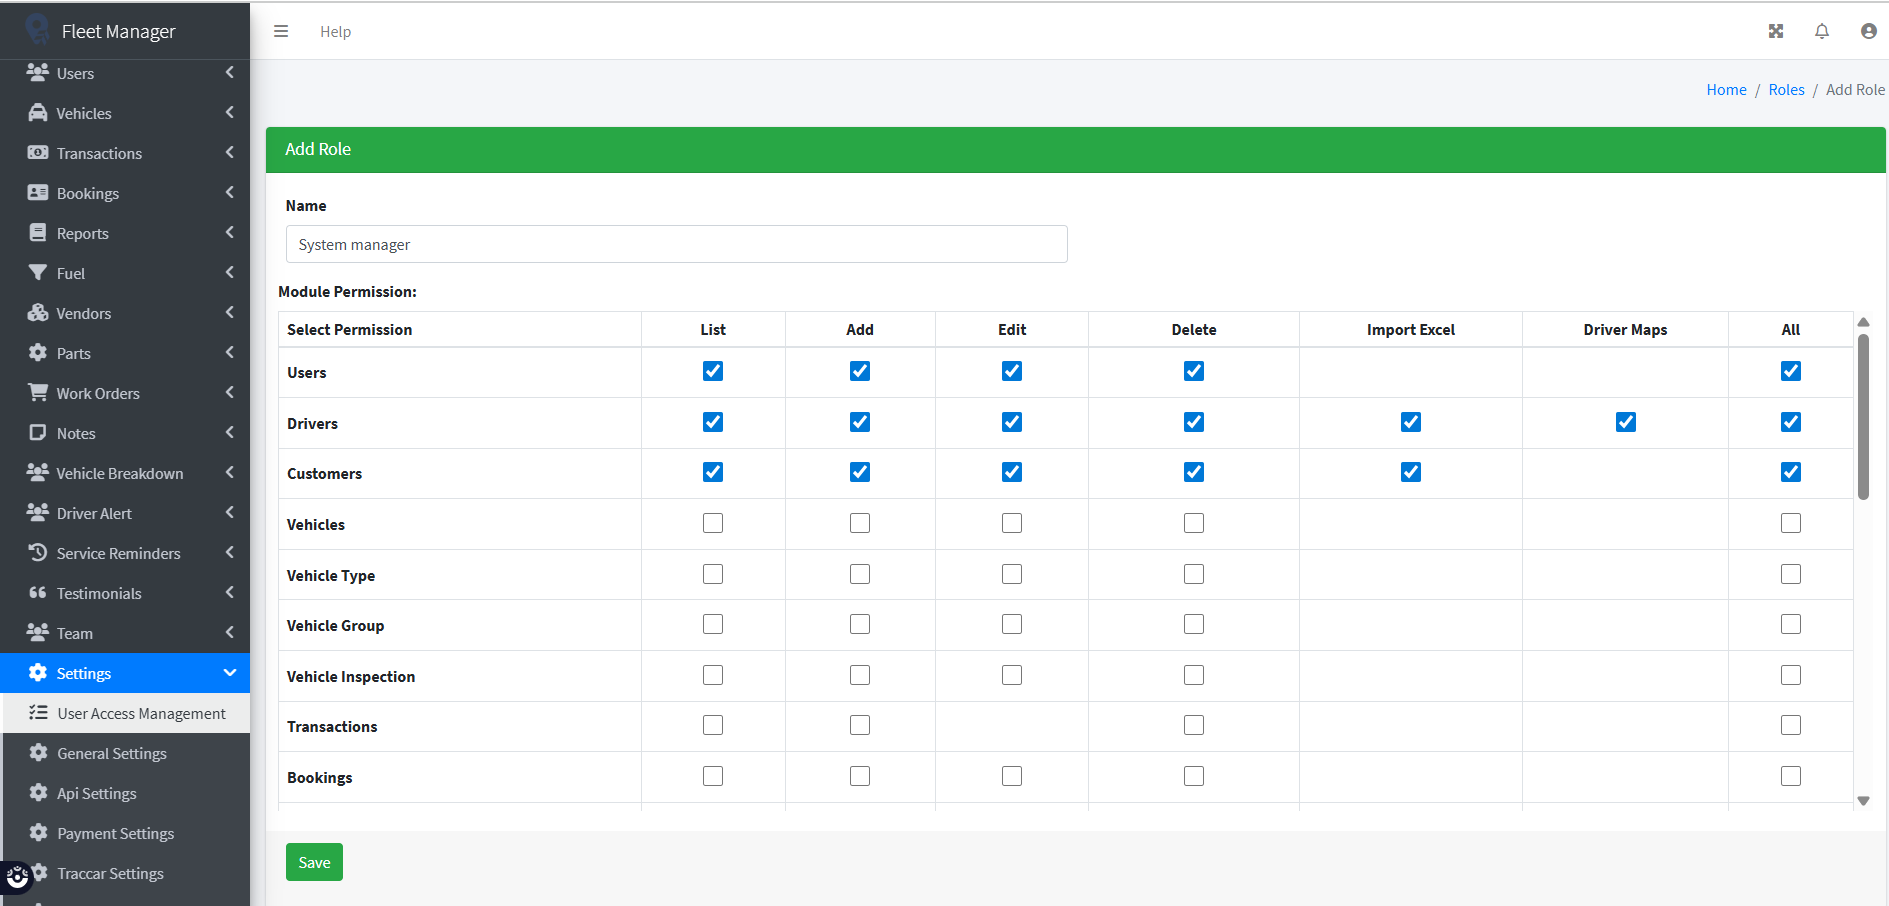Click the Service Reminders history icon
This screenshot has height=906, width=1889.
pyautogui.click(x=38, y=553)
